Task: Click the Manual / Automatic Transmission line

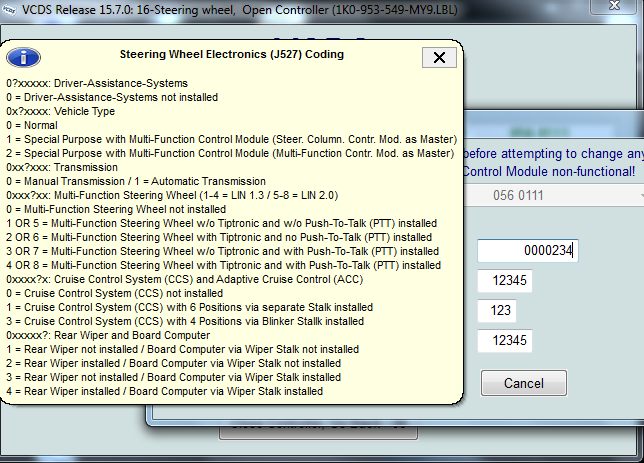Action: click(136, 181)
